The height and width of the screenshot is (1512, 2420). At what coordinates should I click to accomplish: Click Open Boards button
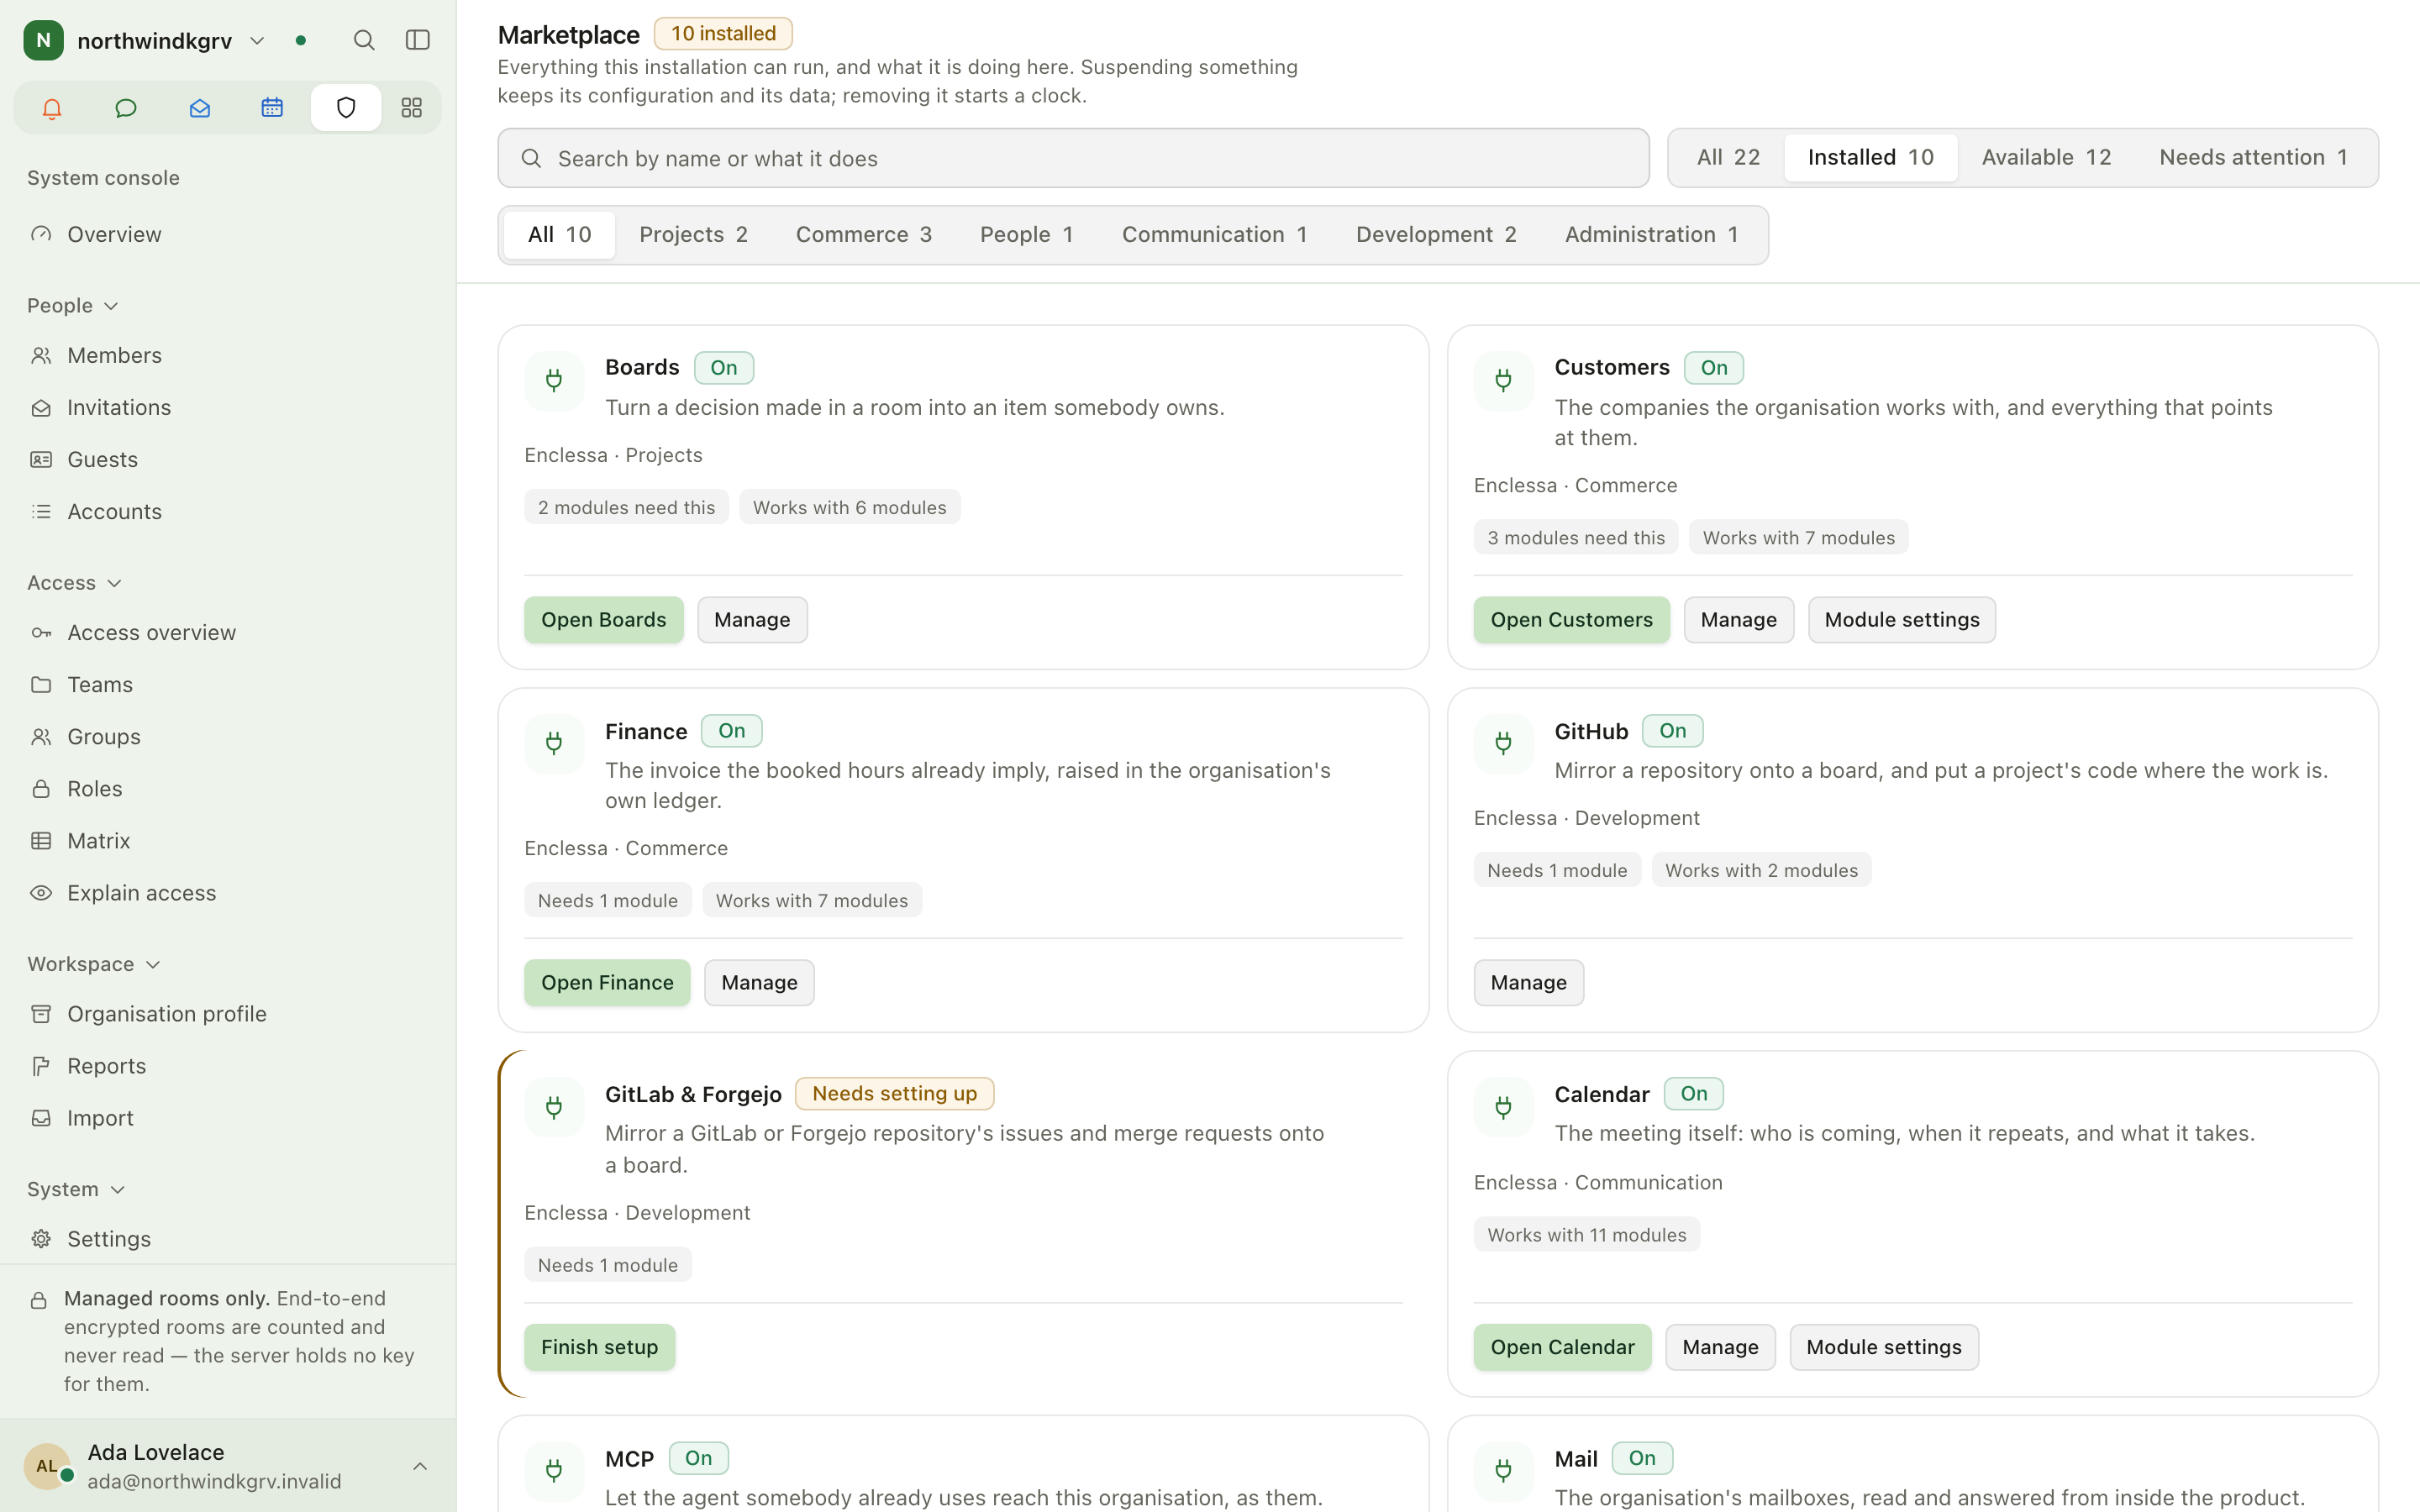(x=603, y=619)
